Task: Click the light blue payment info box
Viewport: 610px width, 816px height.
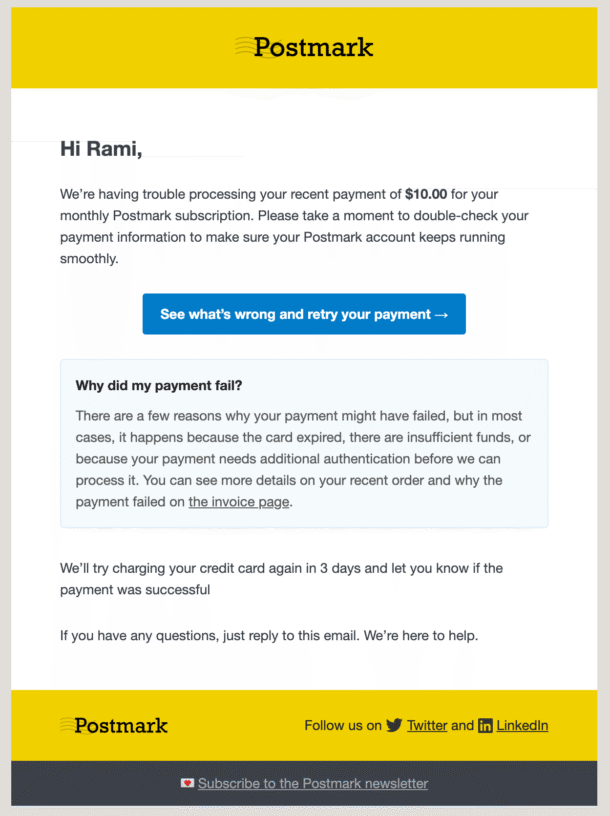Action: pos(304,442)
